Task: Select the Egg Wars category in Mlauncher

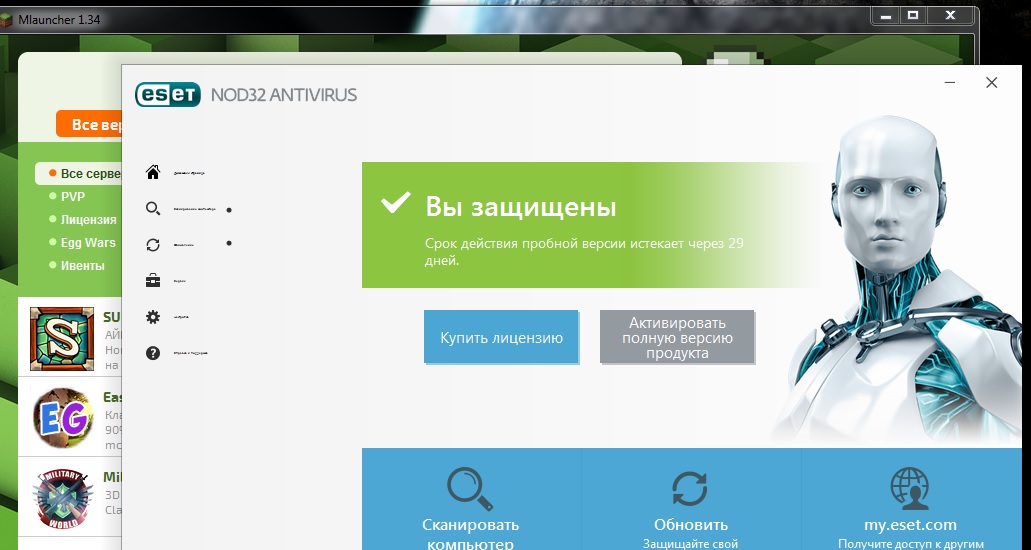Action: pyautogui.click(x=83, y=243)
